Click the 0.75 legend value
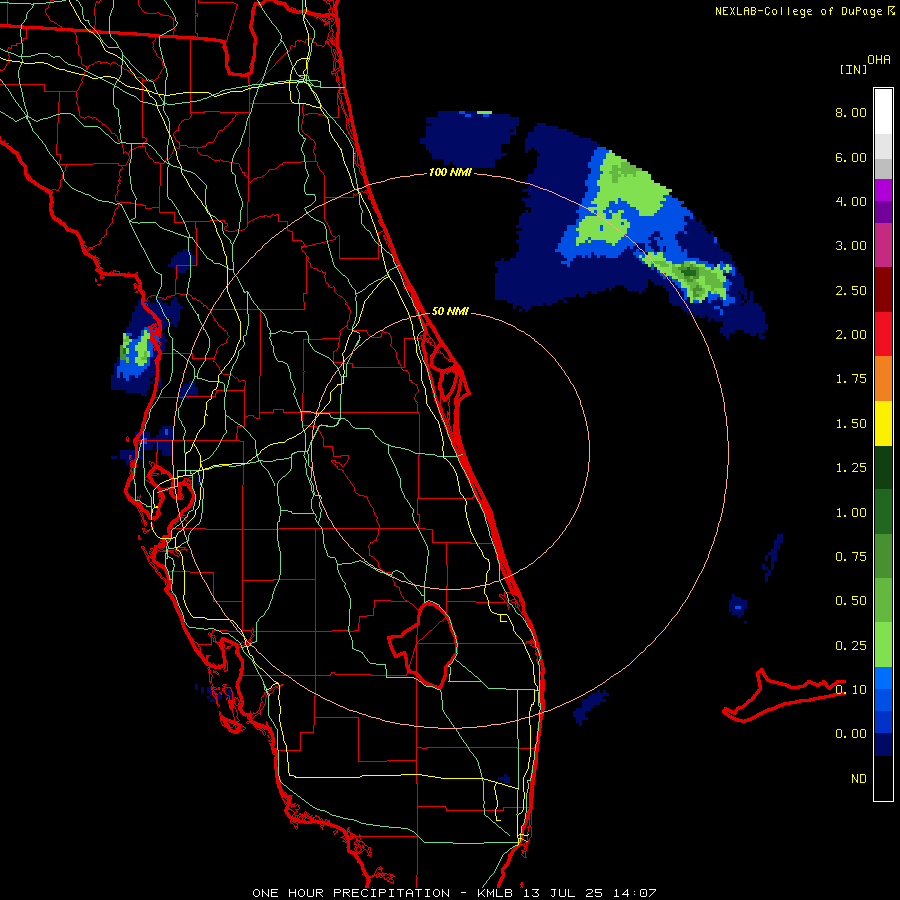Image resolution: width=900 pixels, height=900 pixels. tap(851, 557)
